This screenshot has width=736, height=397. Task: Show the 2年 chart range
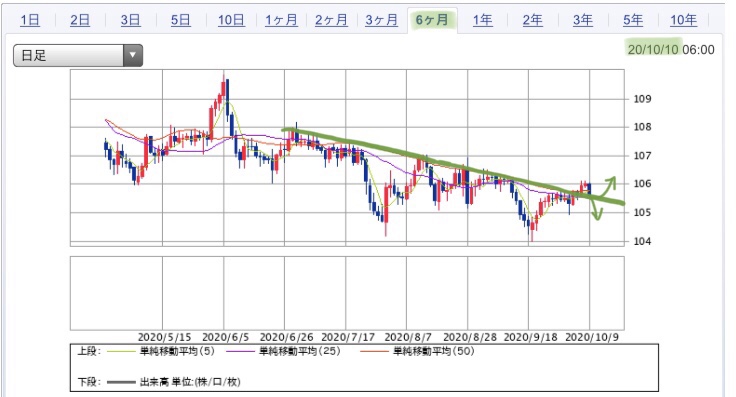[532, 20]
